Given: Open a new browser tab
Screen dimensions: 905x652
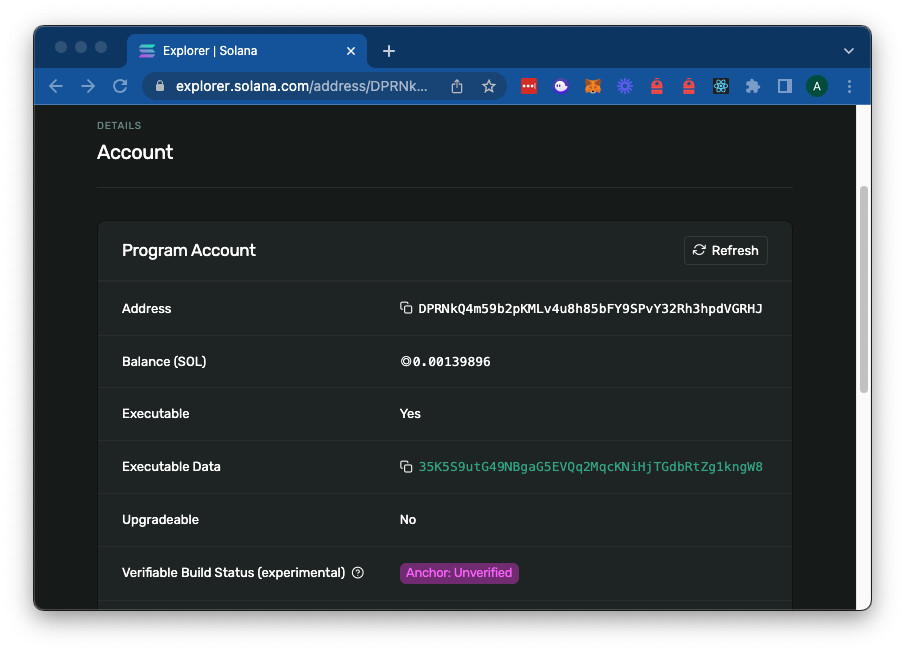Looking at the screenshot, I should [389, 51].
